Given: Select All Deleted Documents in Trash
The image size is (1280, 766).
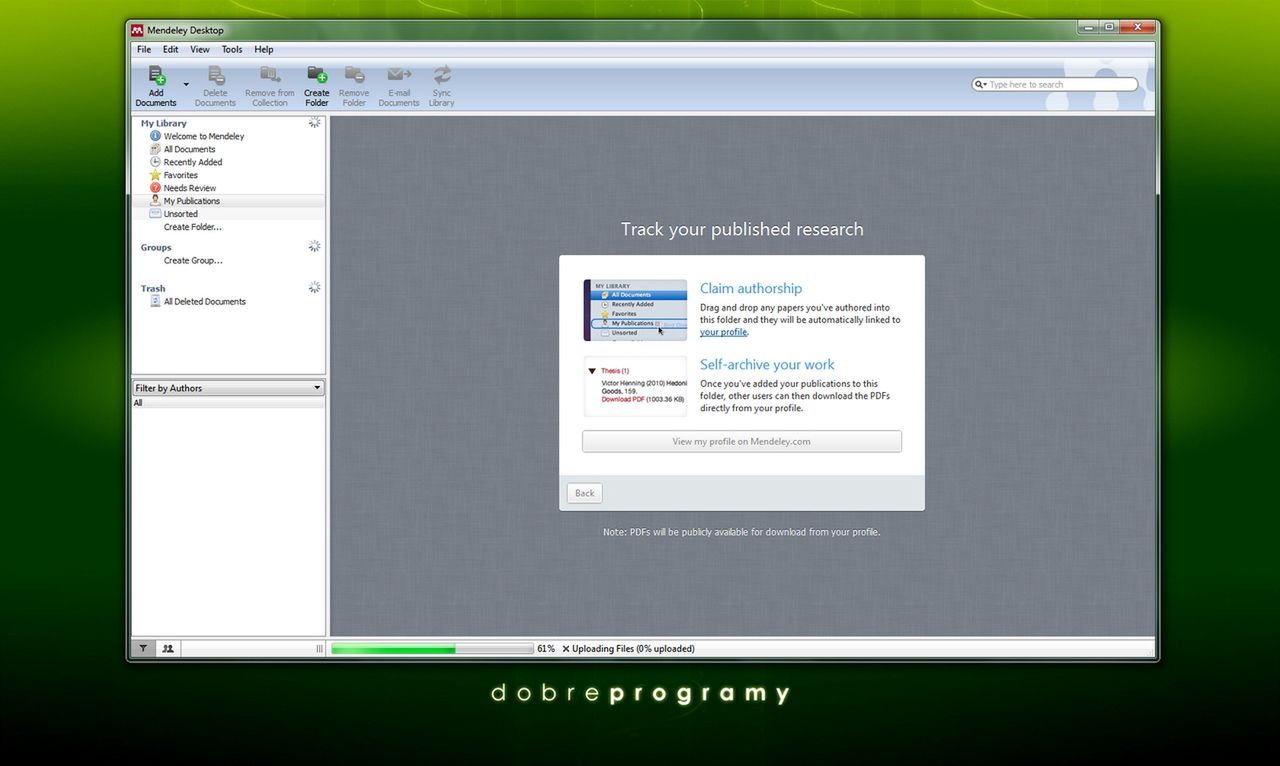Looking at the screenshot, I should (205, 301).
